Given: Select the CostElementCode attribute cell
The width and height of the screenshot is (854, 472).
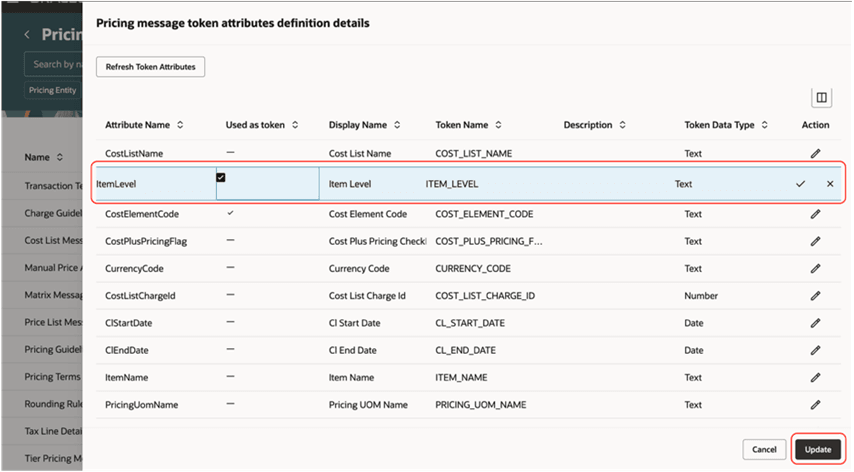Looking at the screenshot, I should (142, 214).
